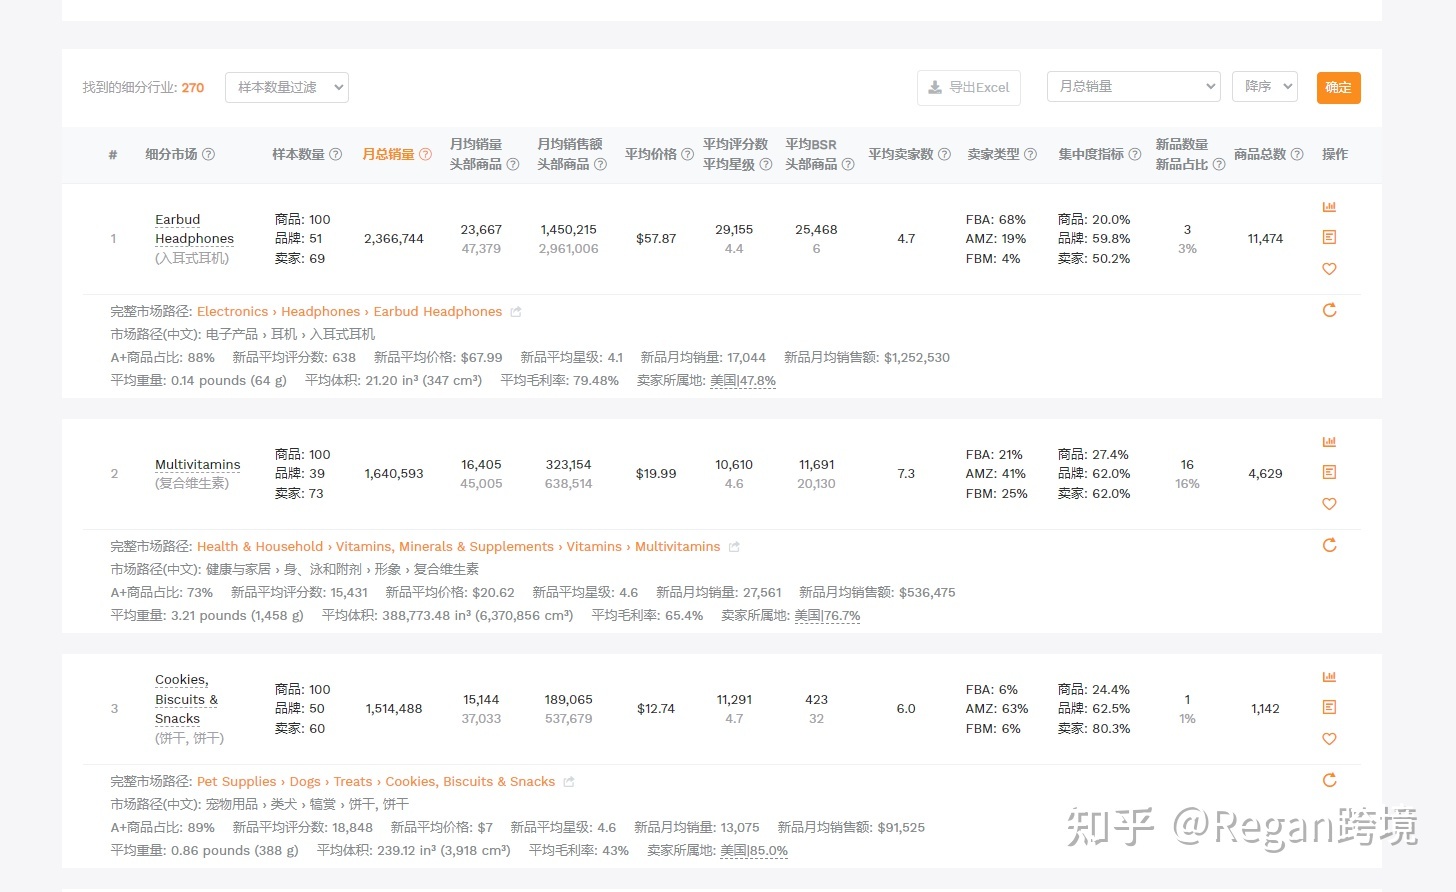The height and width of the screenshot is (892, 1456).
Task: Open the 降序 sort order dropdown
Action: [1264, 87]
